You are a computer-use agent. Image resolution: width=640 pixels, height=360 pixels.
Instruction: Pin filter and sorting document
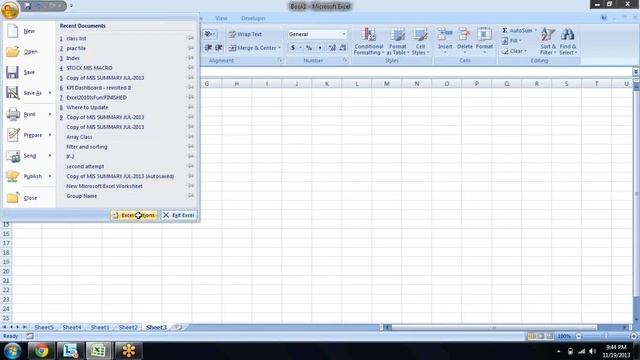(x=191, y=147)
